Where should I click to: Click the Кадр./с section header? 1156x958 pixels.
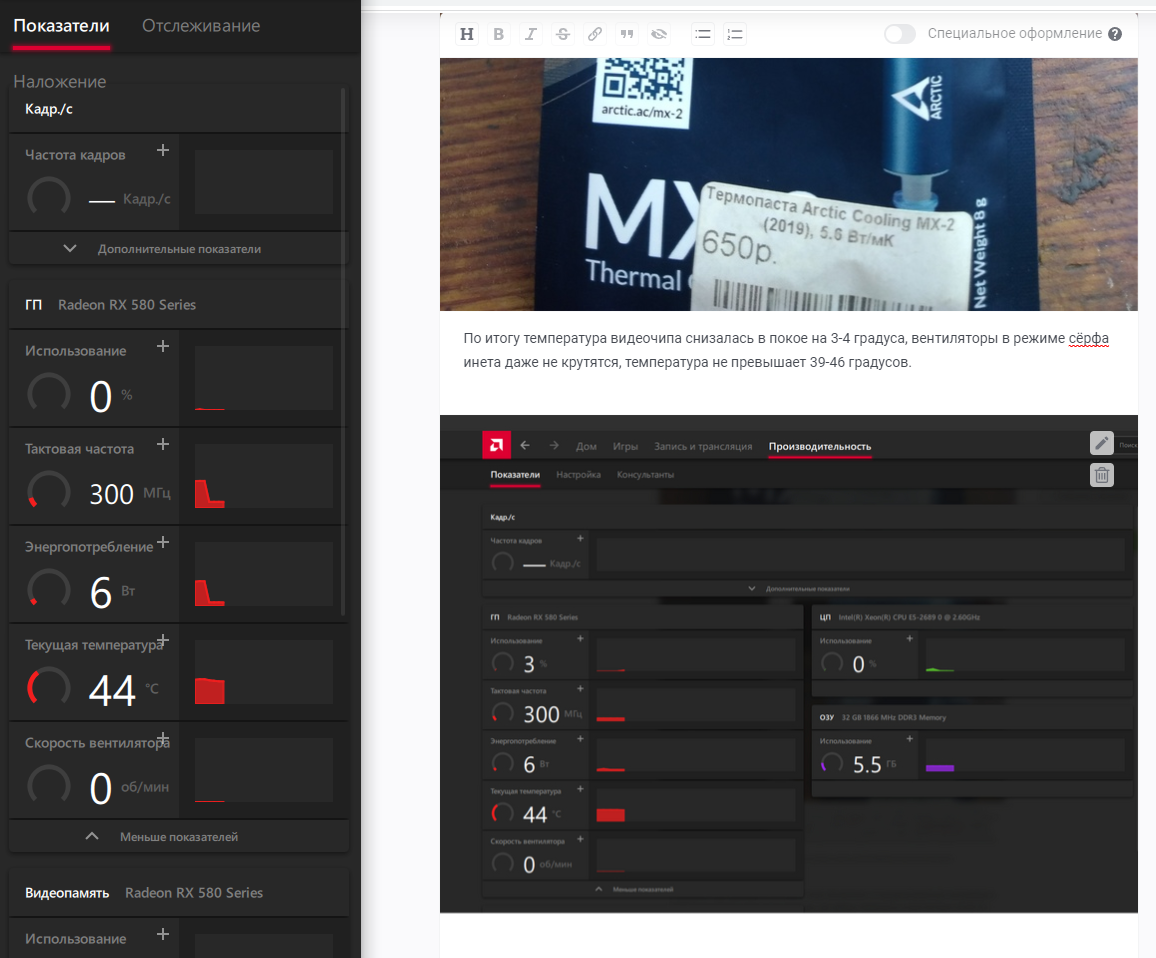[178, 109]
